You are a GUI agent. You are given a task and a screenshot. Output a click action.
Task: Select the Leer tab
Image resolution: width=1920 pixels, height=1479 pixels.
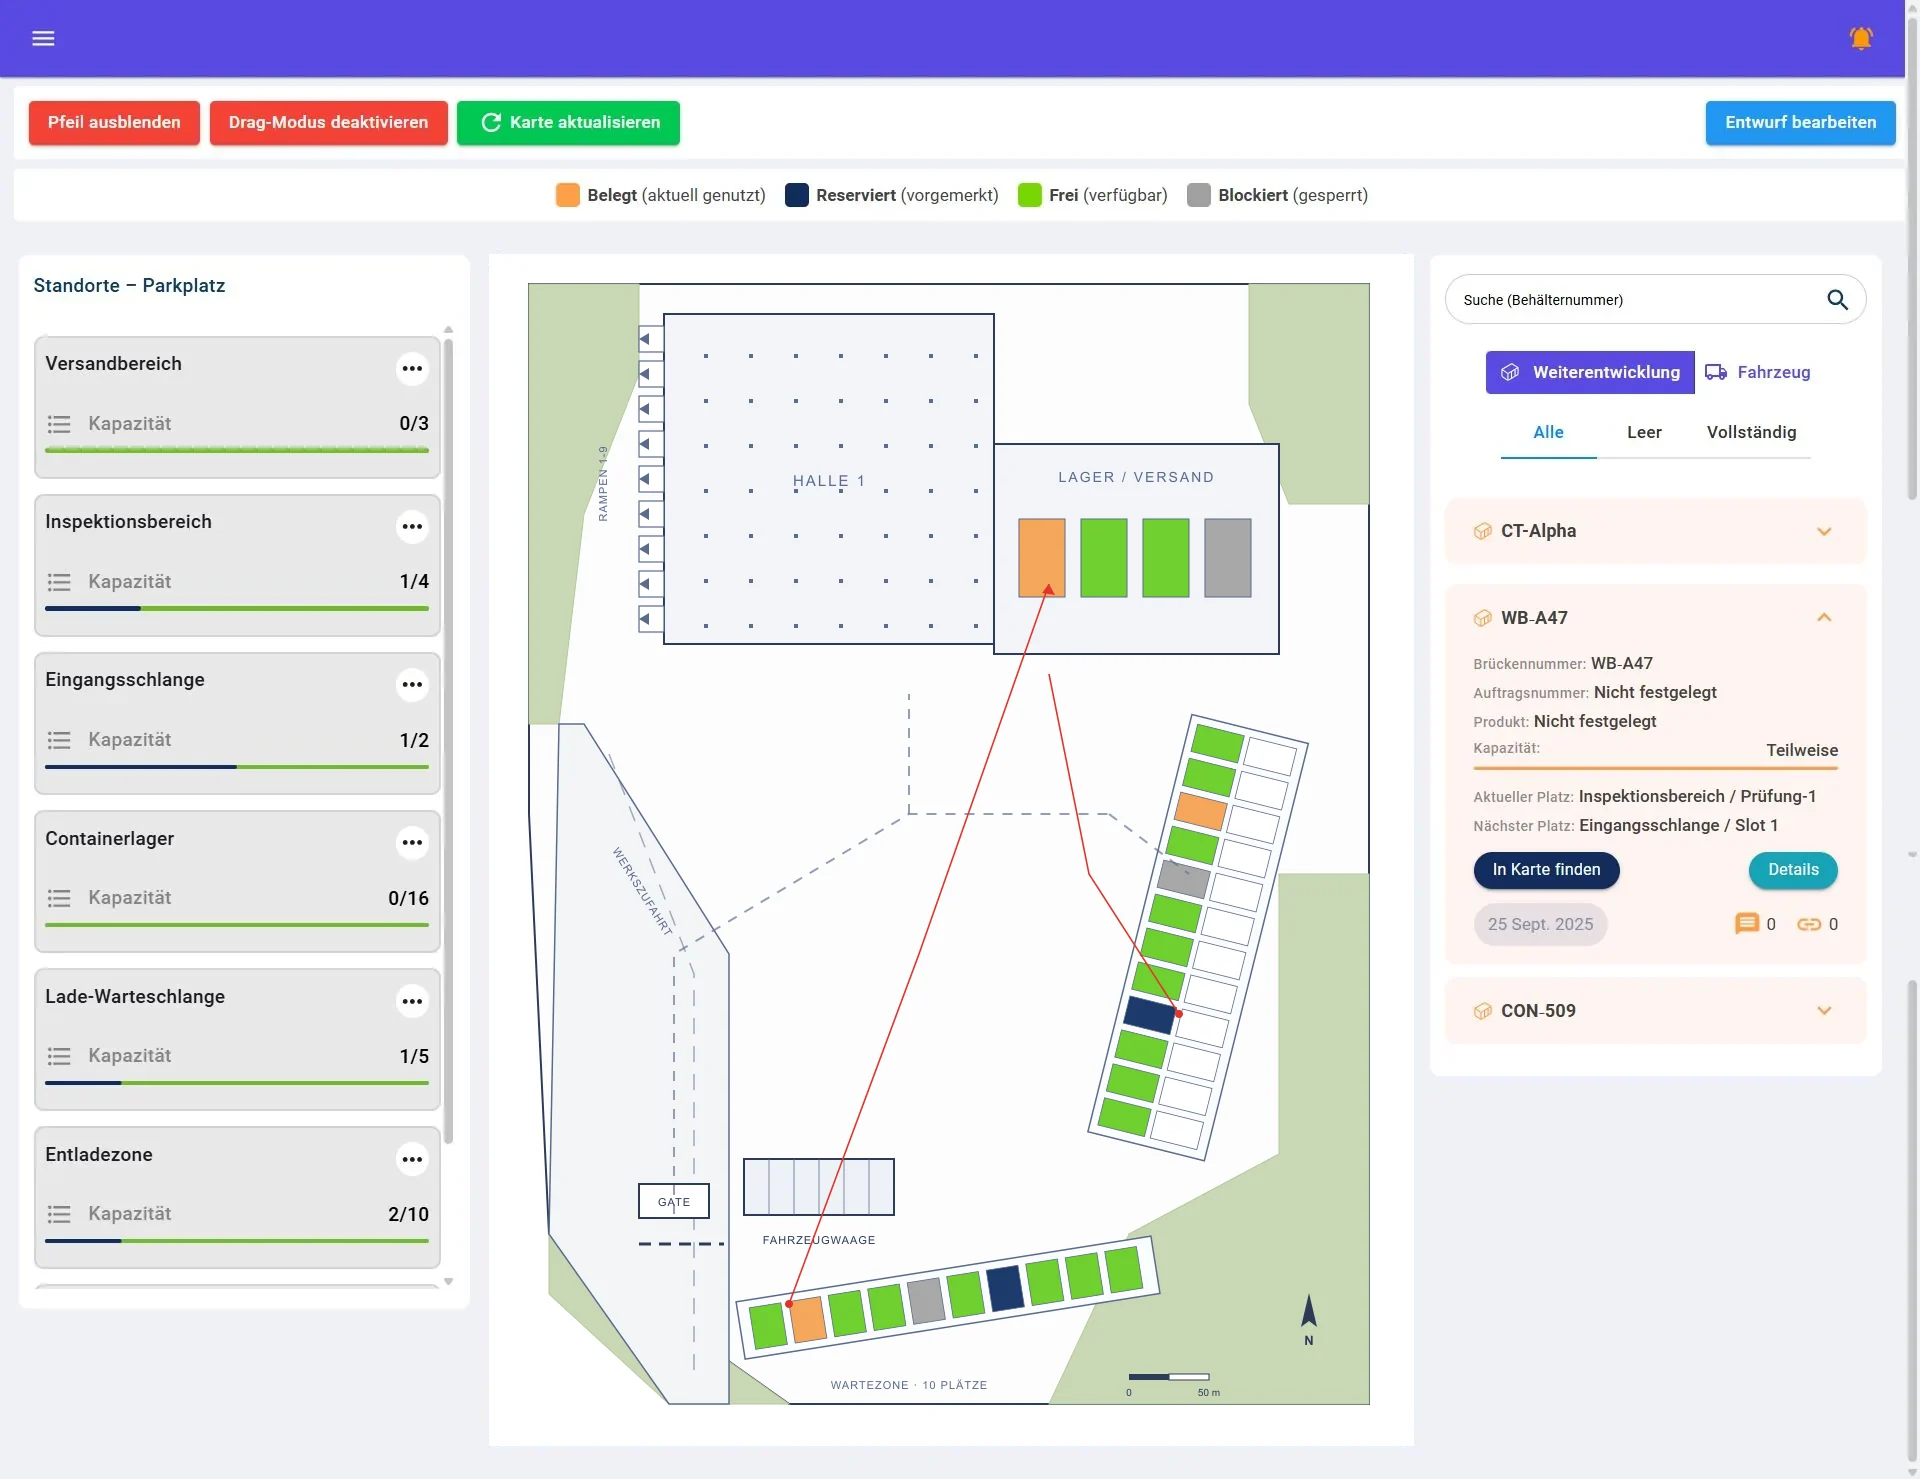pyautogui.click(x=1643, y=432)
